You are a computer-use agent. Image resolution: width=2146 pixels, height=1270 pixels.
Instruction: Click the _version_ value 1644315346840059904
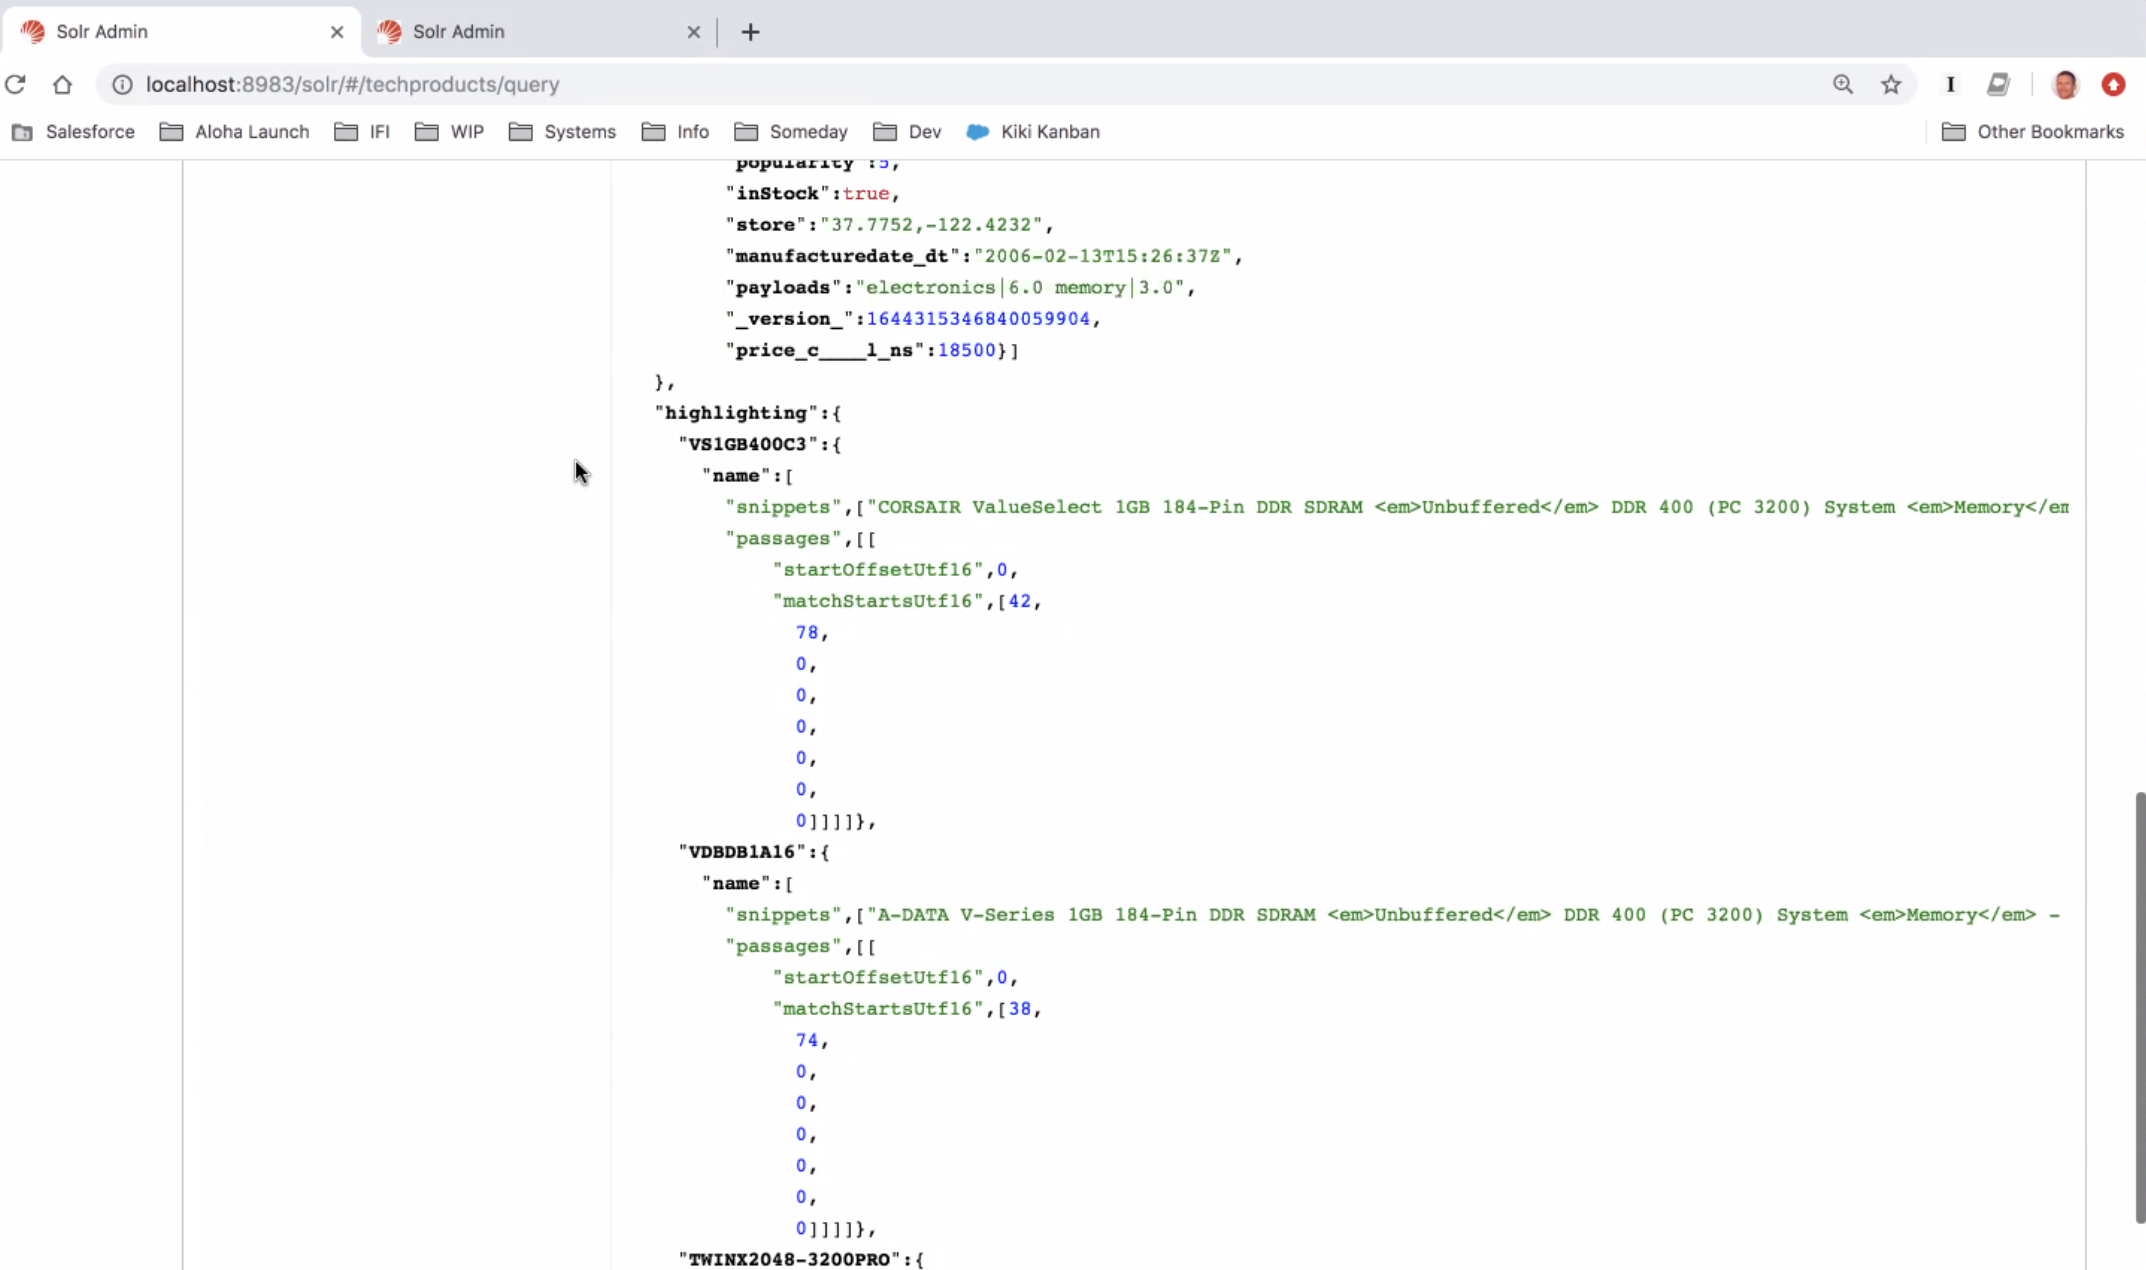tap(978, 319)
